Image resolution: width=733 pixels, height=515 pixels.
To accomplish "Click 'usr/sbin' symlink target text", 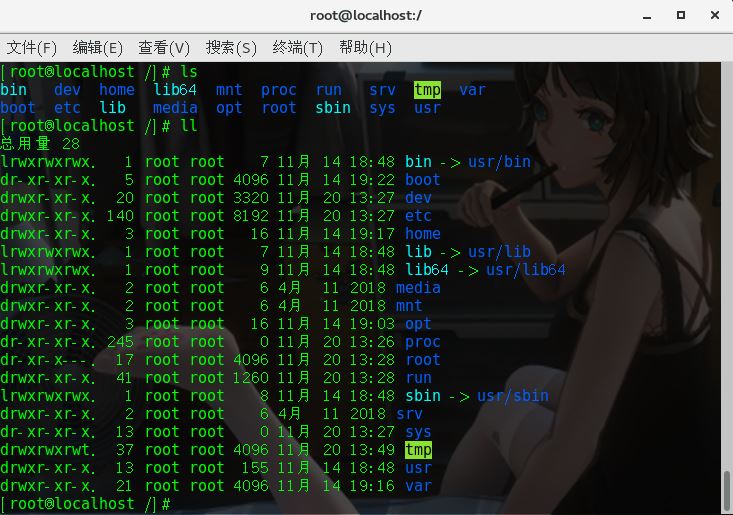I will (513, 396).
